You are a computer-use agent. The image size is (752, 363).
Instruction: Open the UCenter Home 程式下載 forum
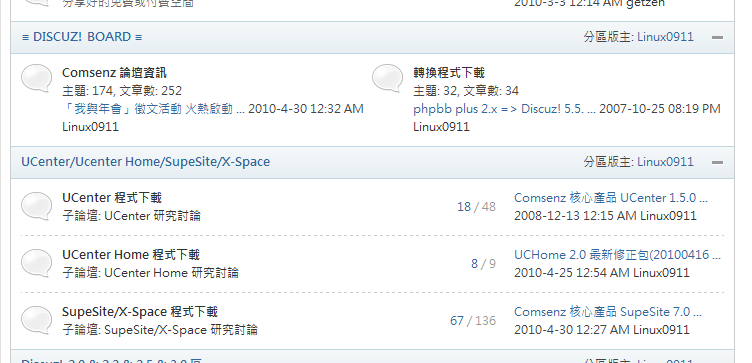tap(131, 255)
